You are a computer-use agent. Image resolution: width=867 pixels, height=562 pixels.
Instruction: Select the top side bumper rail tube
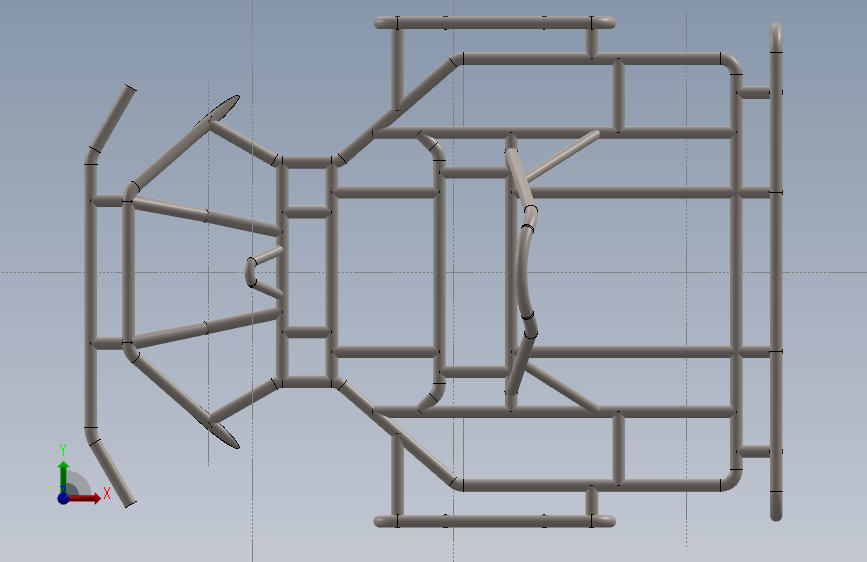point(494,23)
